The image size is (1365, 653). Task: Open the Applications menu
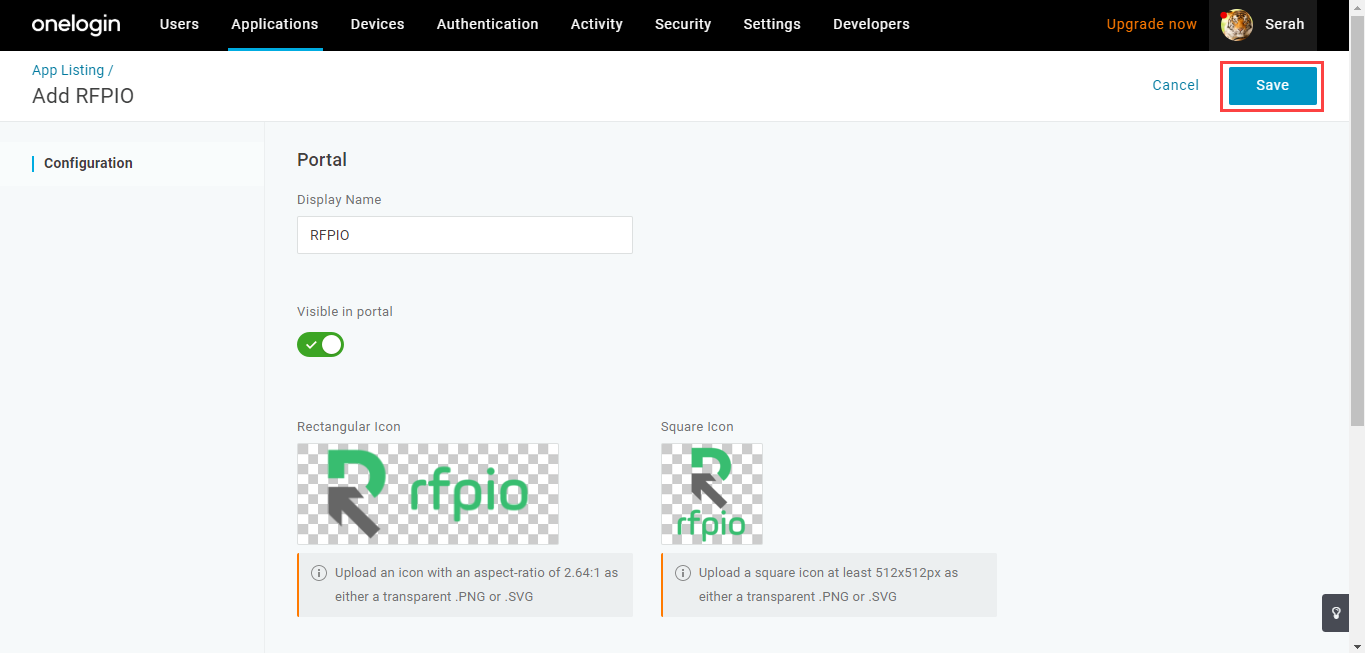[x=275, y=24]
